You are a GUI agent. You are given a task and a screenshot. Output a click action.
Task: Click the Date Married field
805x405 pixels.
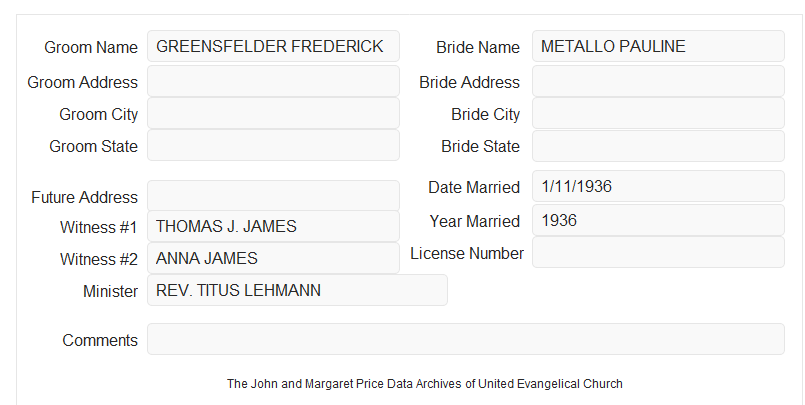[x=658, y=186]
